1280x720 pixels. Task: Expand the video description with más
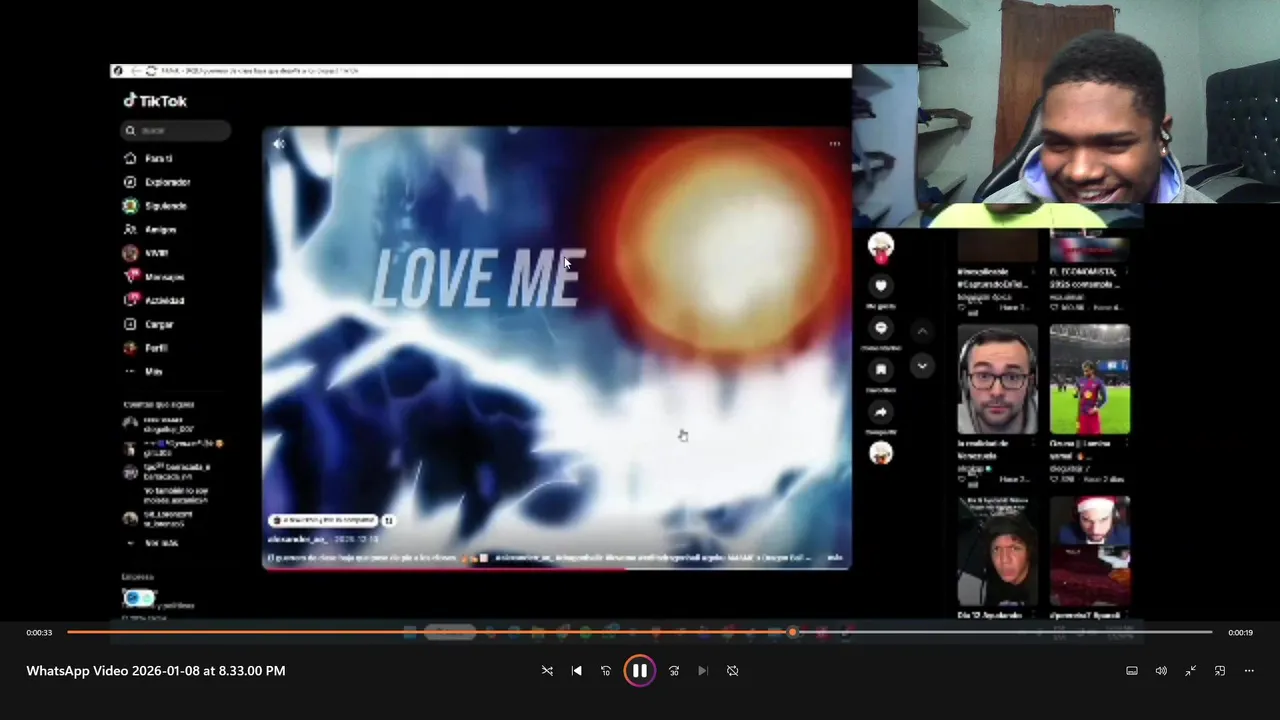[x=835, y=558]
